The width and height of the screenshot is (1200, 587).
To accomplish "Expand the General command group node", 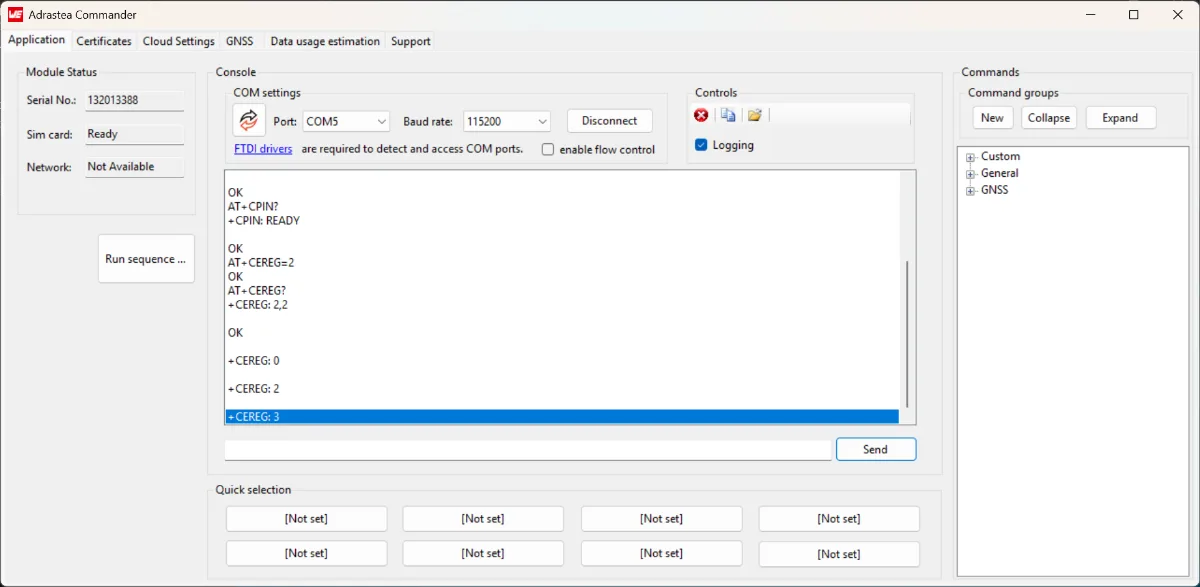I will coord(970,174).
